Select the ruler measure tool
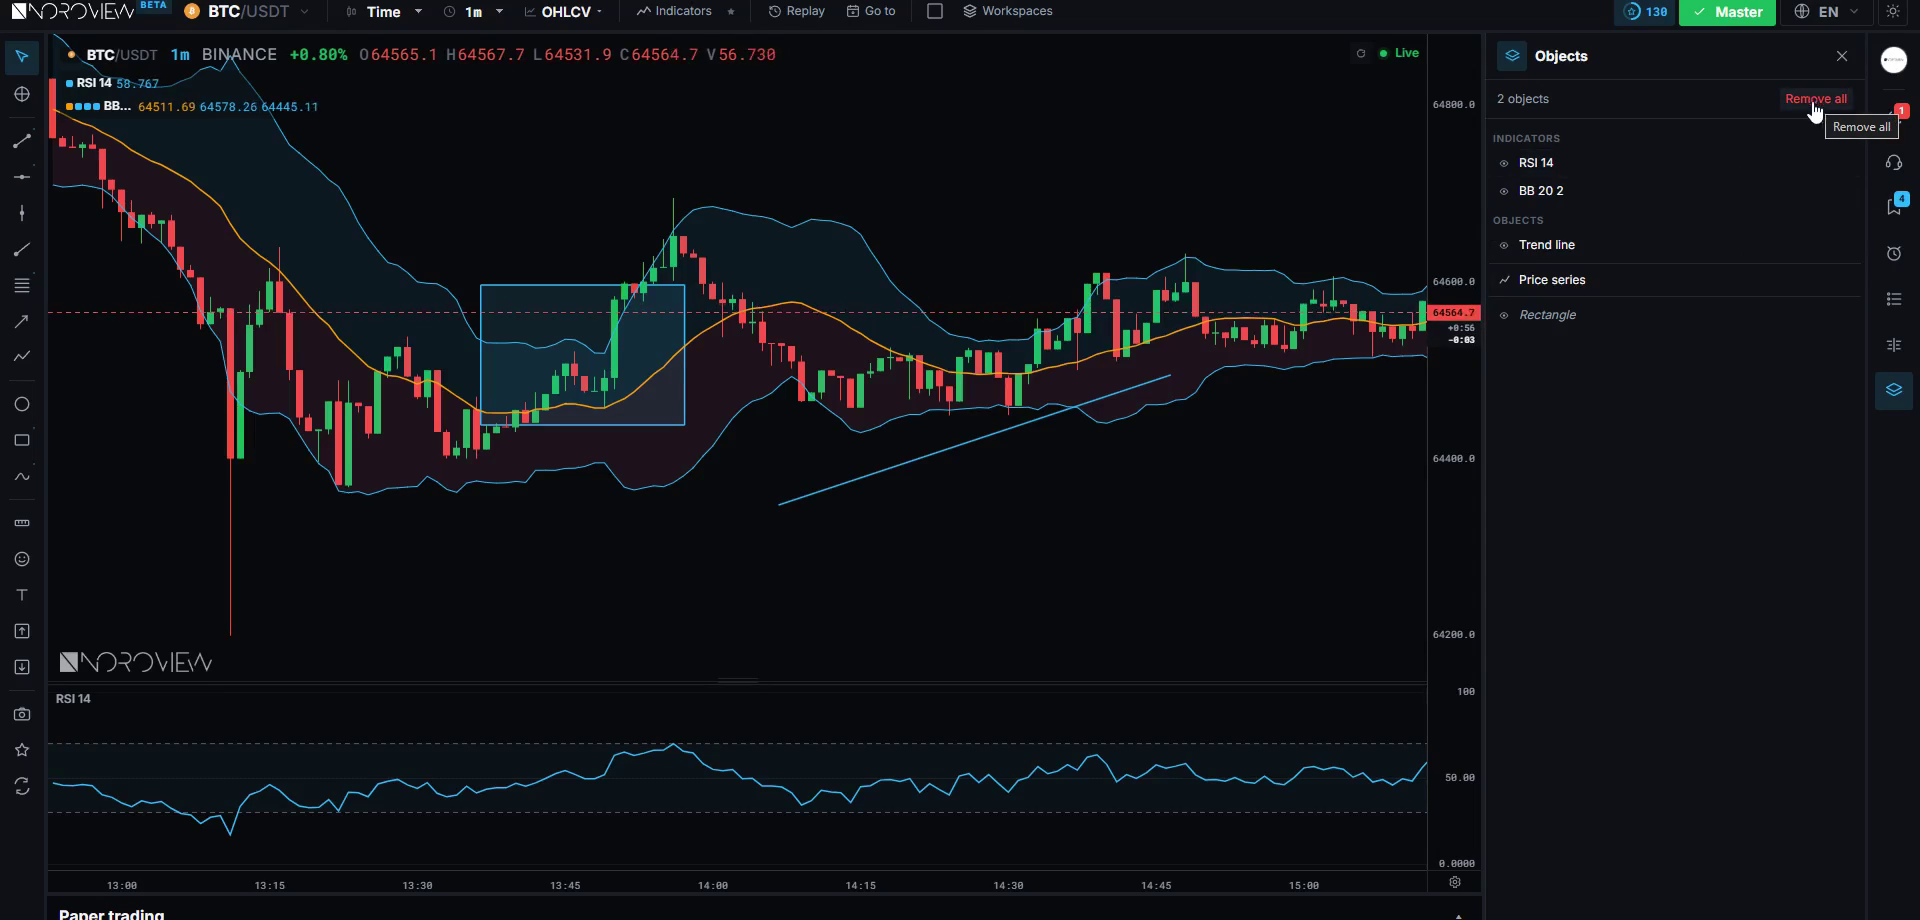1920x920 pixels. tap(22, 523)
